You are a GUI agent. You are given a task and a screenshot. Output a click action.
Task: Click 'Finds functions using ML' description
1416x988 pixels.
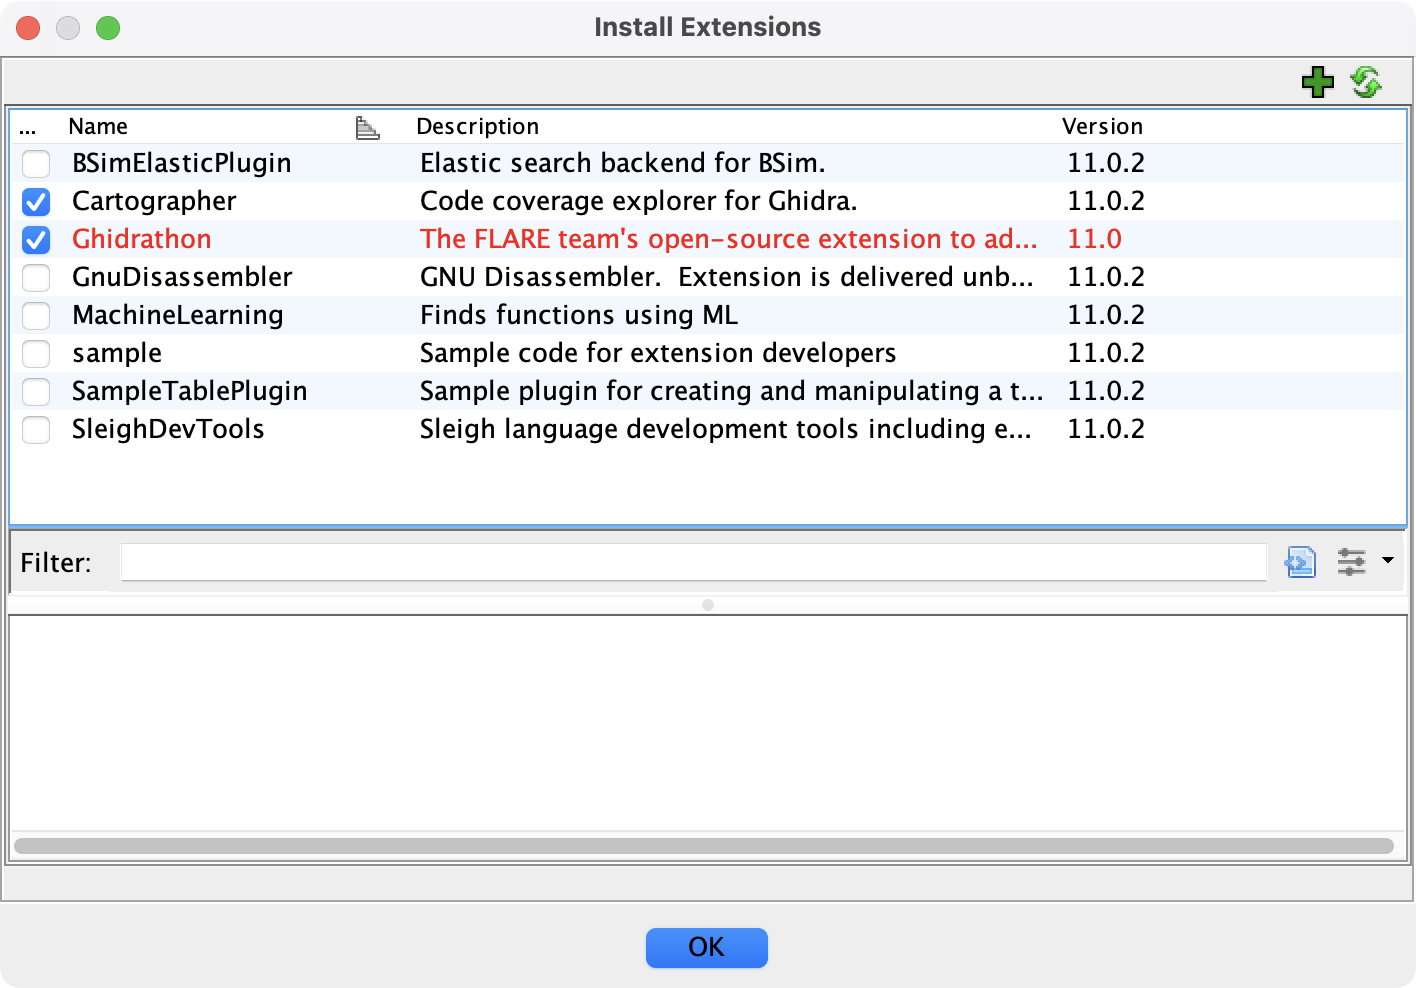[579, 315]
